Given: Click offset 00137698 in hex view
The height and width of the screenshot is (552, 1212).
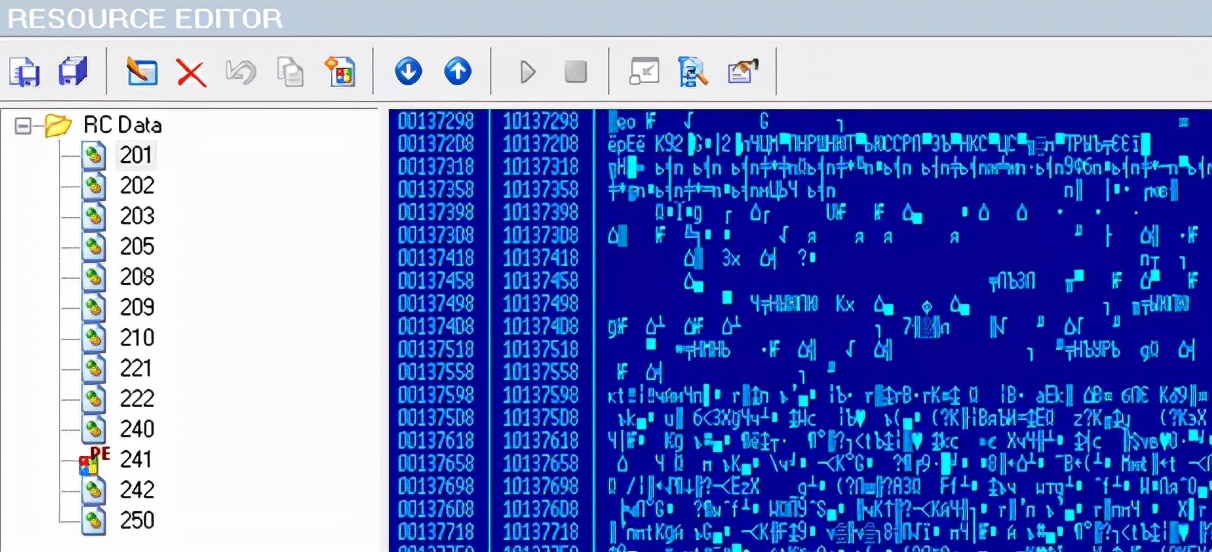Looking at the screenshot, I should pyautogui.click(x=435, y=487).
